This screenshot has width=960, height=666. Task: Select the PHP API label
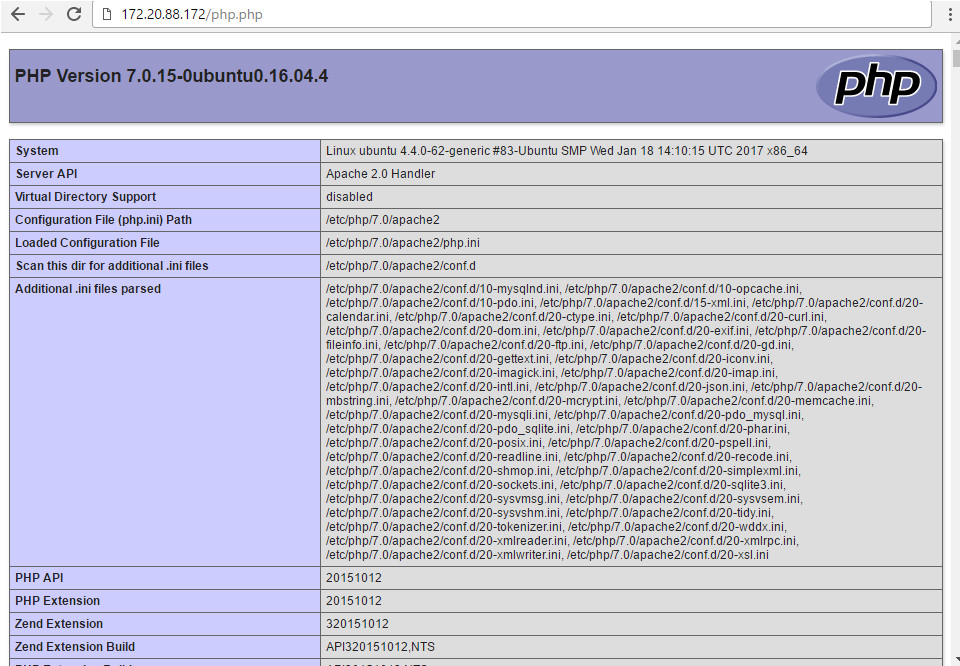(x=39, y=578)
